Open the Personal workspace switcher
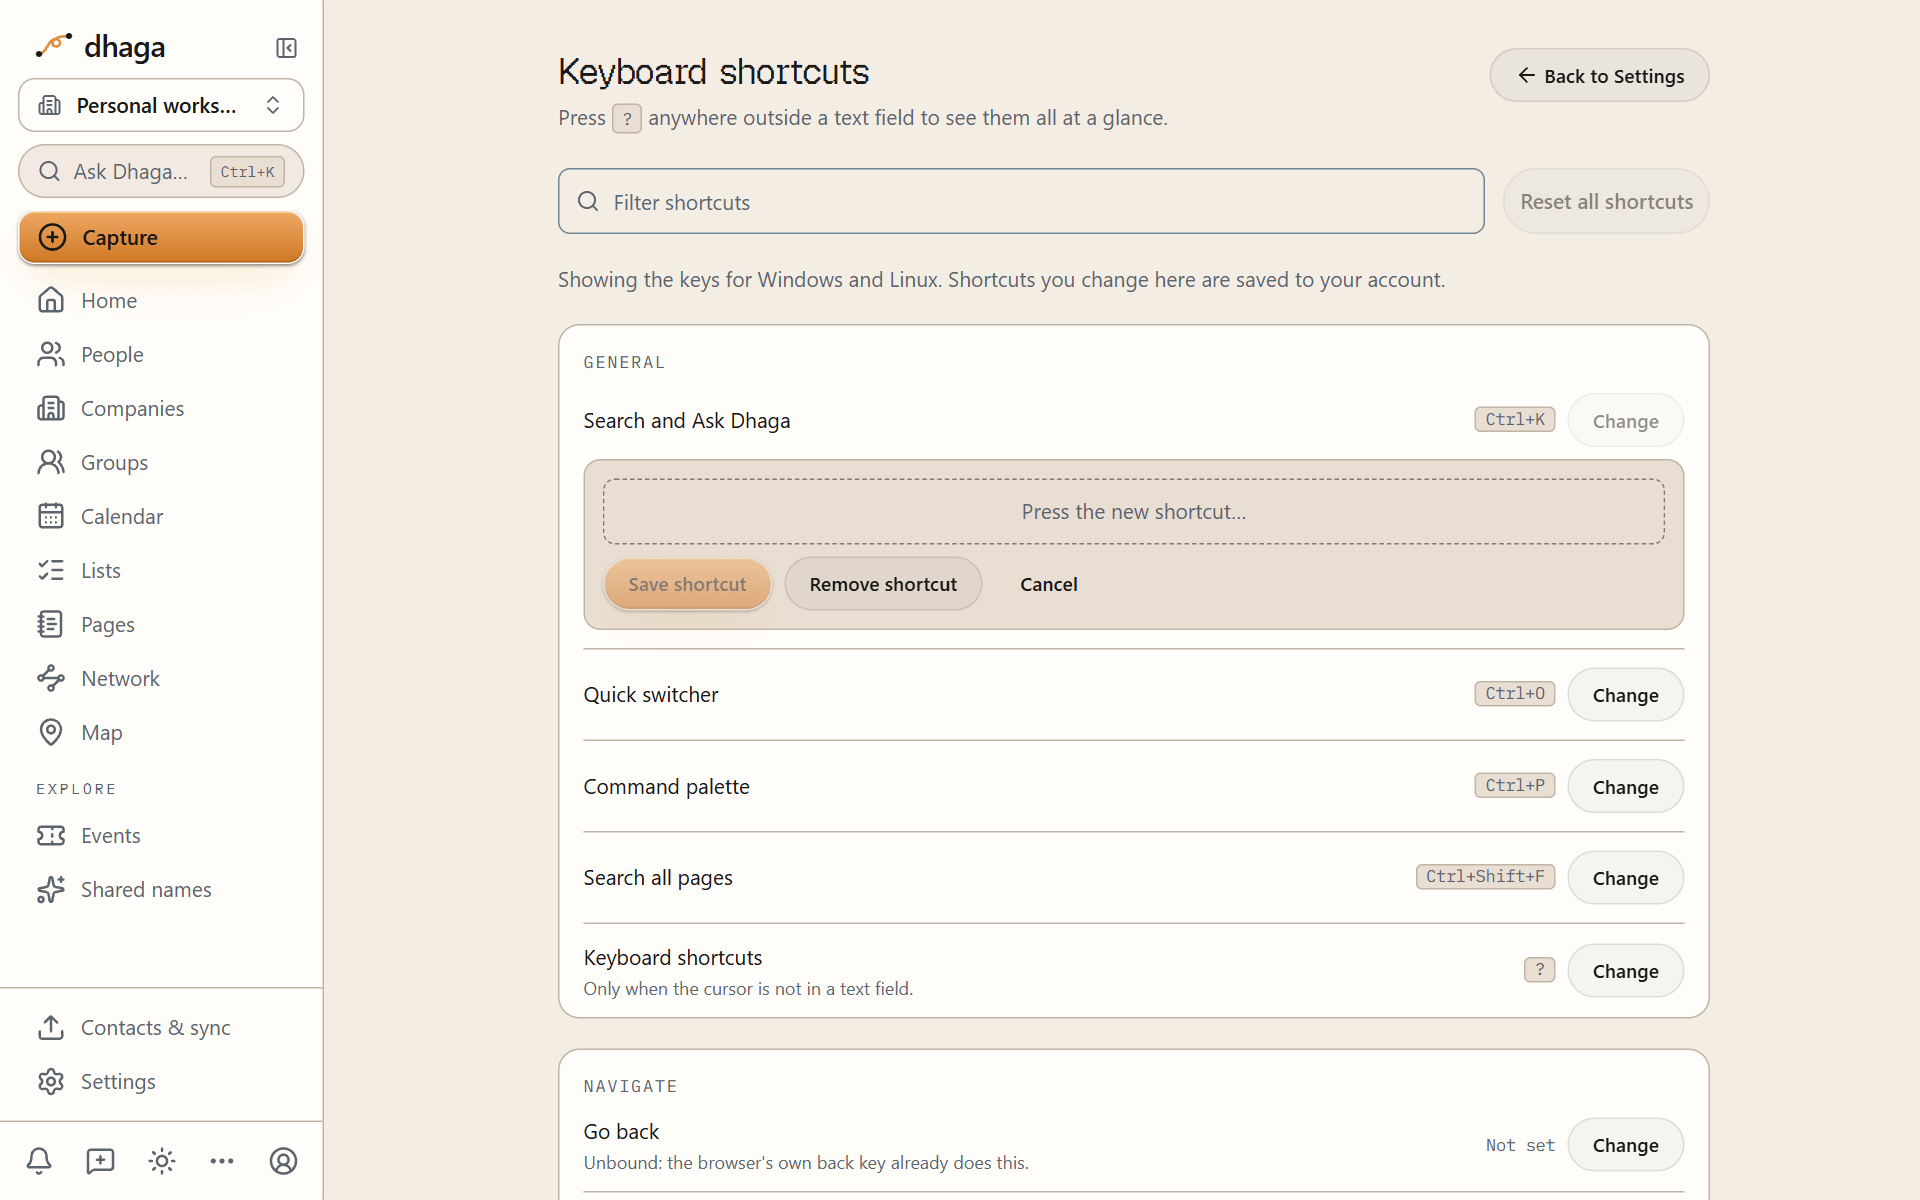Image resolution: width=1920 pixels, height=1200 pixels. (161, 105)
